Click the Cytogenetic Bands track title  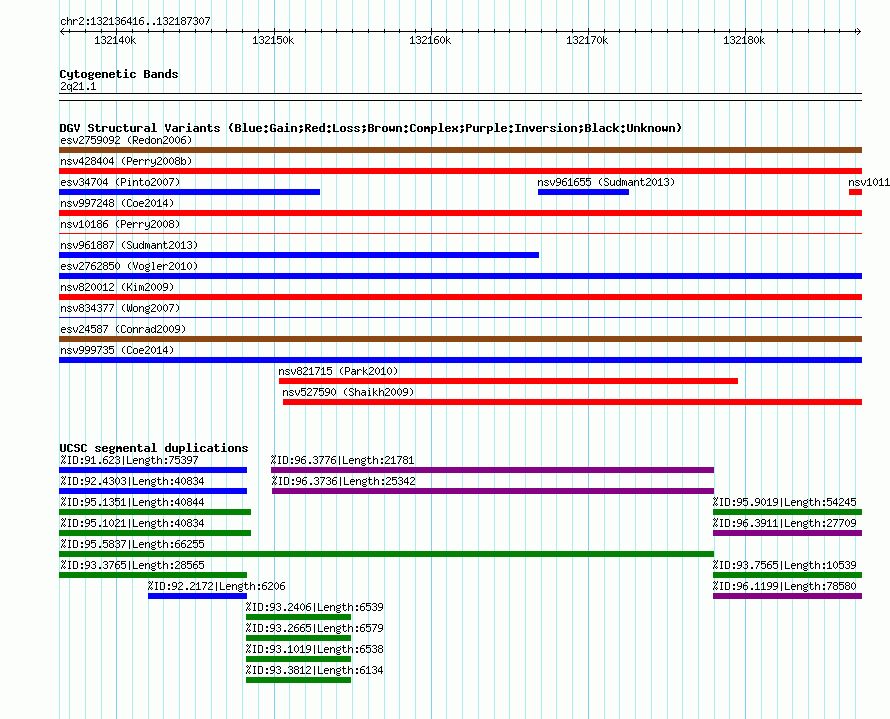point(119,74)
